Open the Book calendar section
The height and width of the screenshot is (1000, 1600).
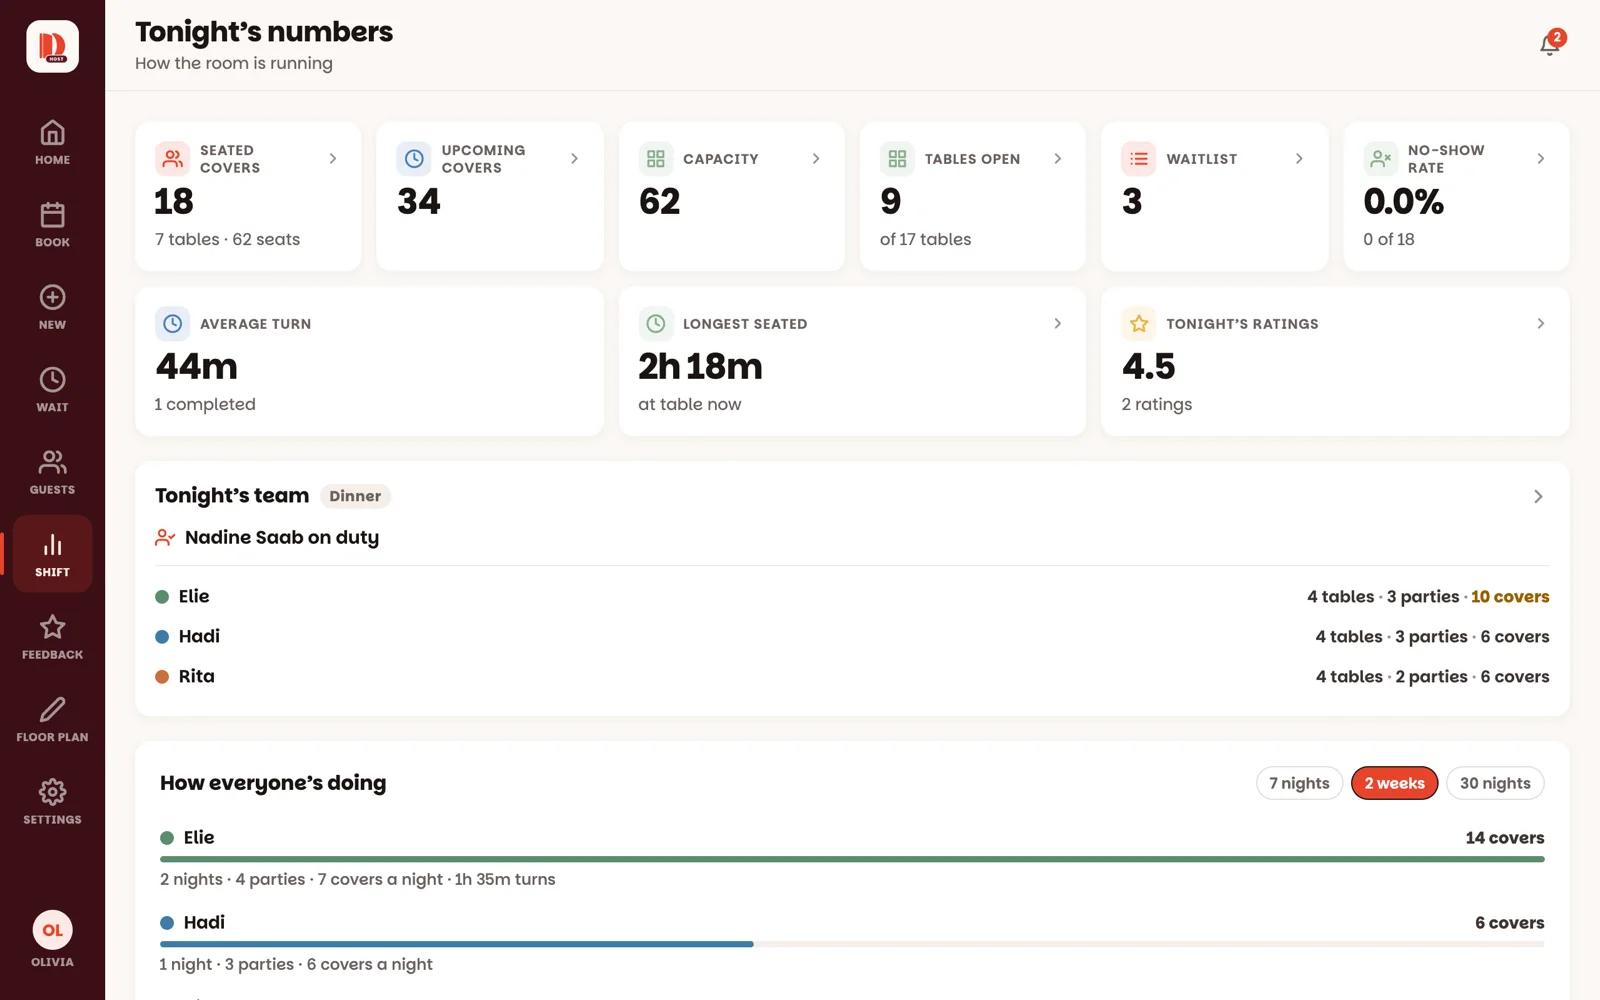click(52, 225)
